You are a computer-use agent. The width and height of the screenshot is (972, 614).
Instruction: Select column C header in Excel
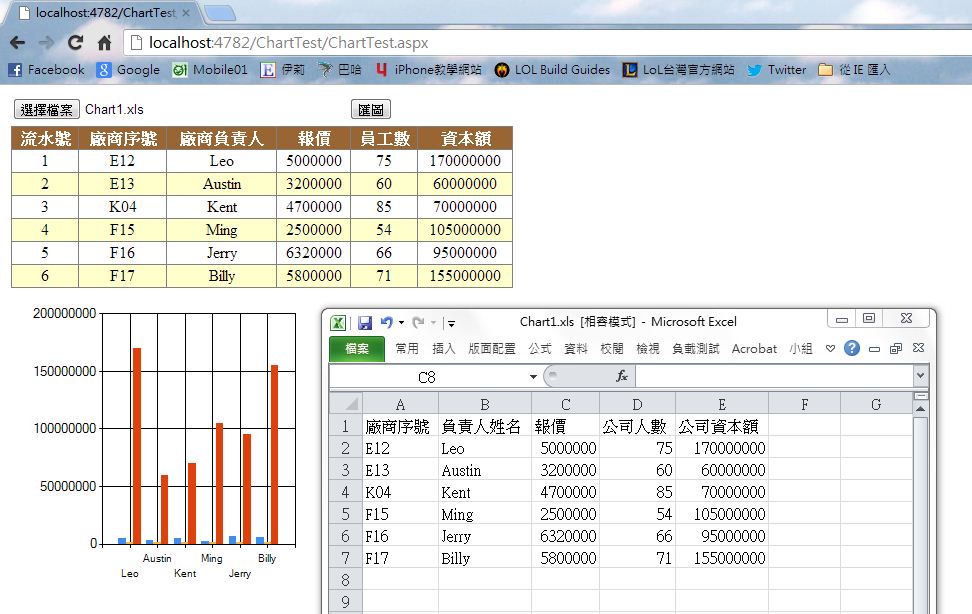(x=565, y=404)
